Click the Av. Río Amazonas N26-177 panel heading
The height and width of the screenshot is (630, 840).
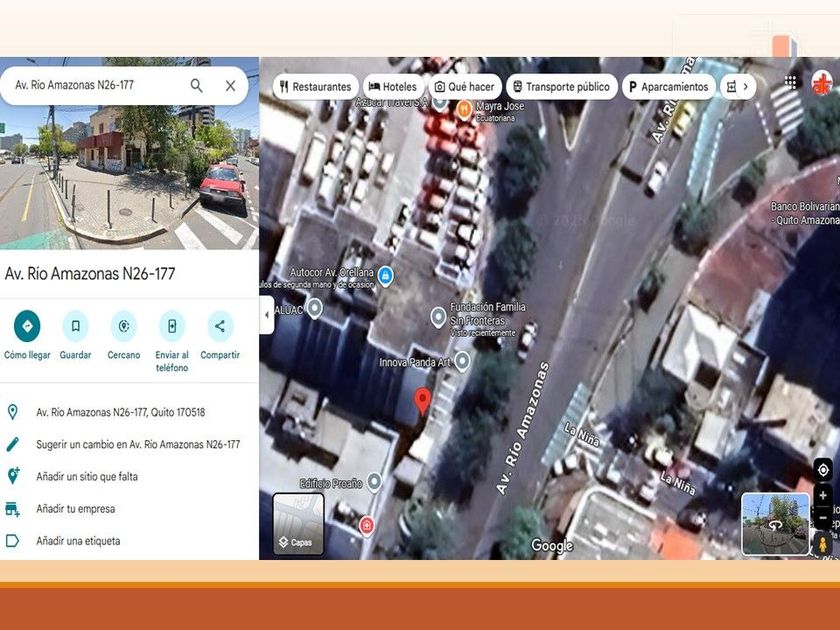click(x=90, y=274)
